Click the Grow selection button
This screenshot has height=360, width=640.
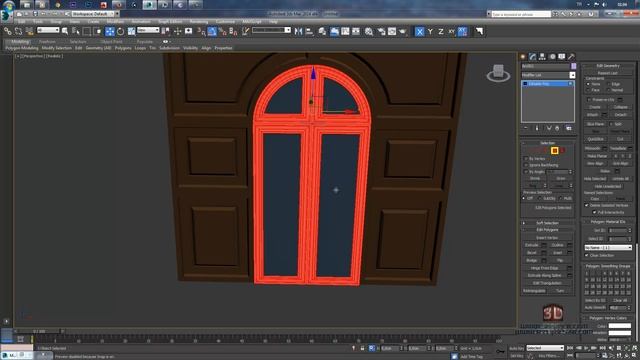tap(561, 179)
